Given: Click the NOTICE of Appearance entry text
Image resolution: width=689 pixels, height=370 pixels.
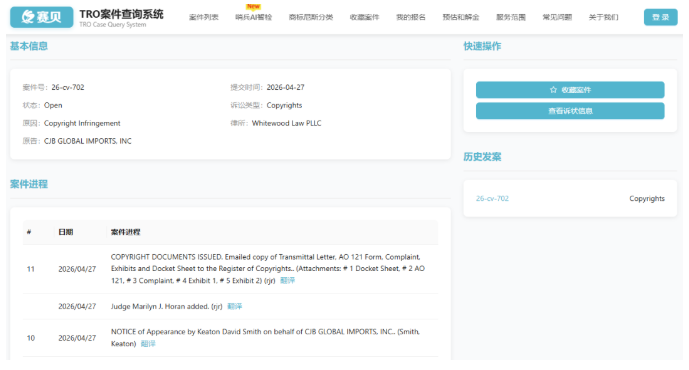Looking at the screenshot, I should point(265,337).
